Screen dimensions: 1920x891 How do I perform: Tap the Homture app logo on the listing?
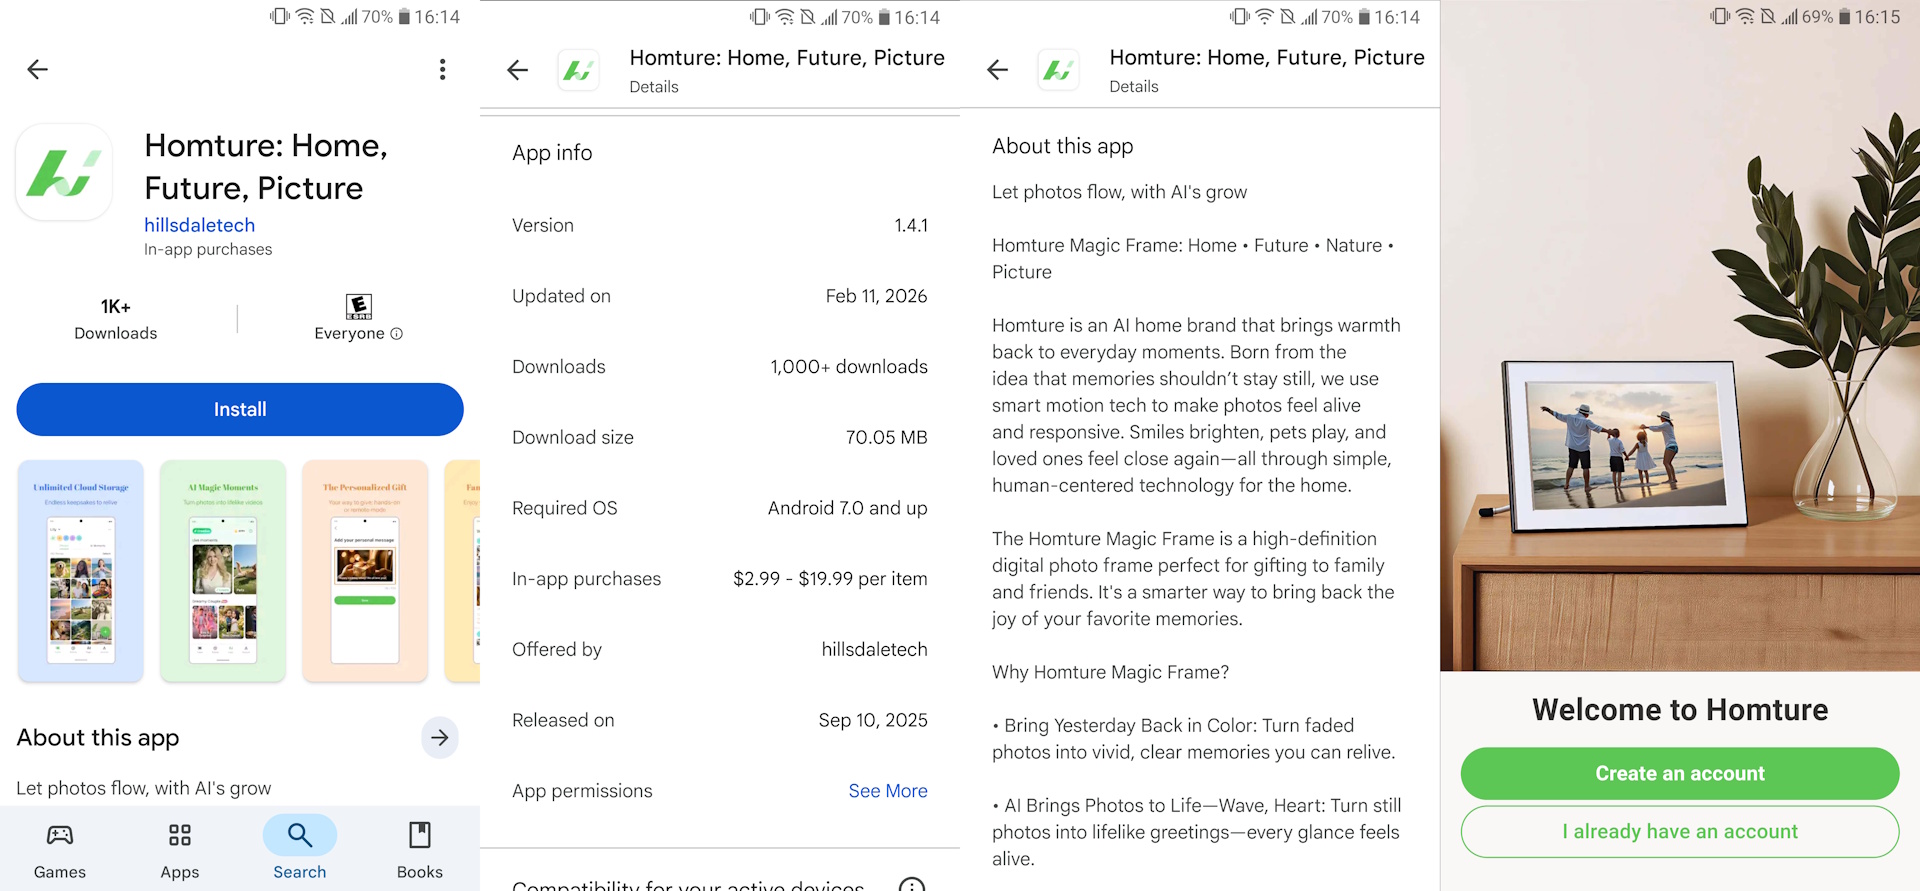tap(64, 172)
